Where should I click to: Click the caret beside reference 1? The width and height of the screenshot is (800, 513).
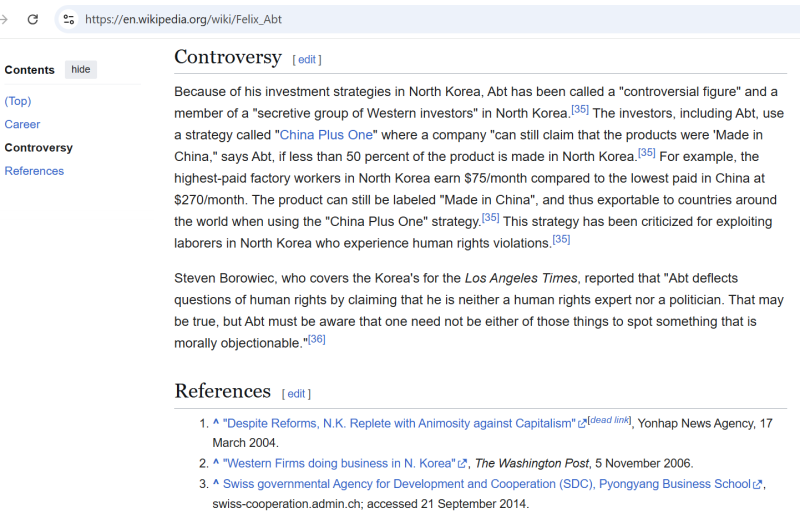coord(216,423)
